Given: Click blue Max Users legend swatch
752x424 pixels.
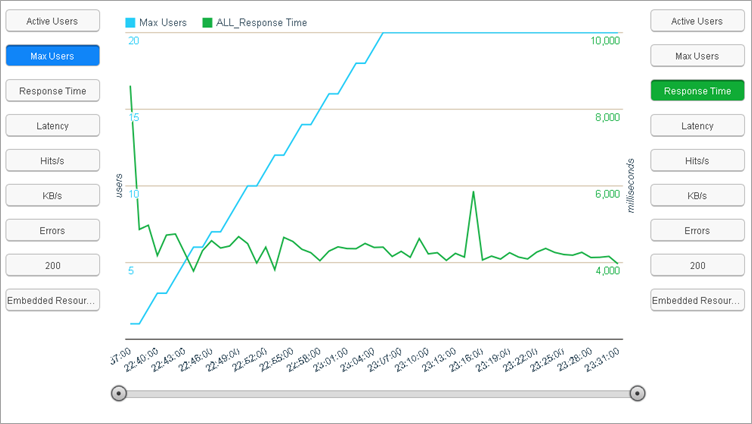Looking at the screenshot, I should click(131, 22).
